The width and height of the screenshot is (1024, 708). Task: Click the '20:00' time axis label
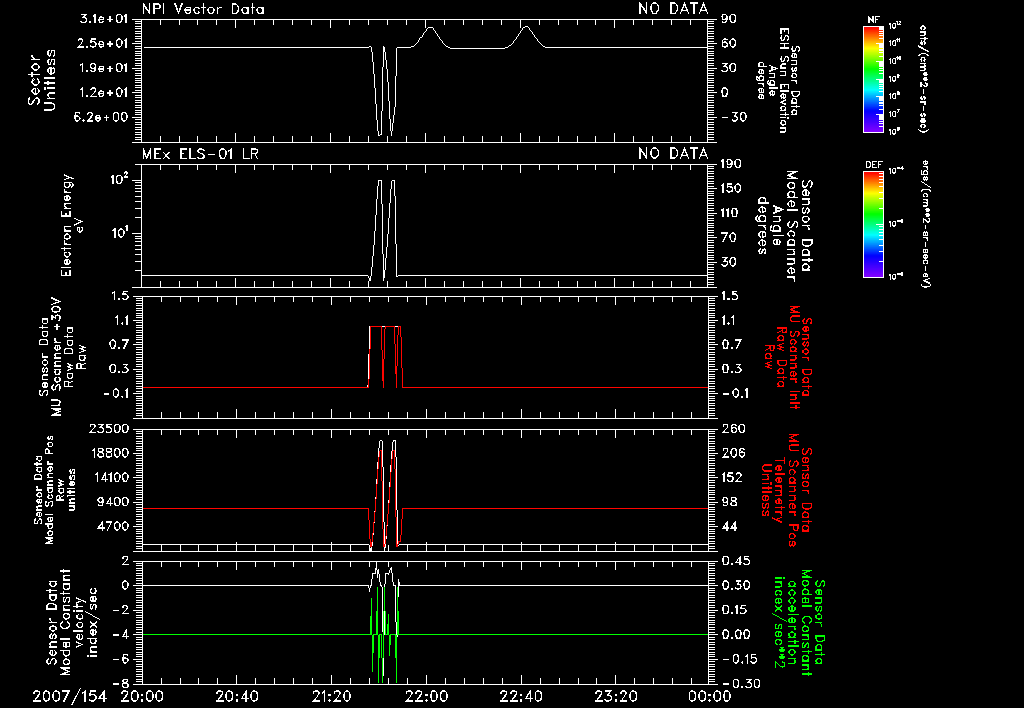point(143,697)
